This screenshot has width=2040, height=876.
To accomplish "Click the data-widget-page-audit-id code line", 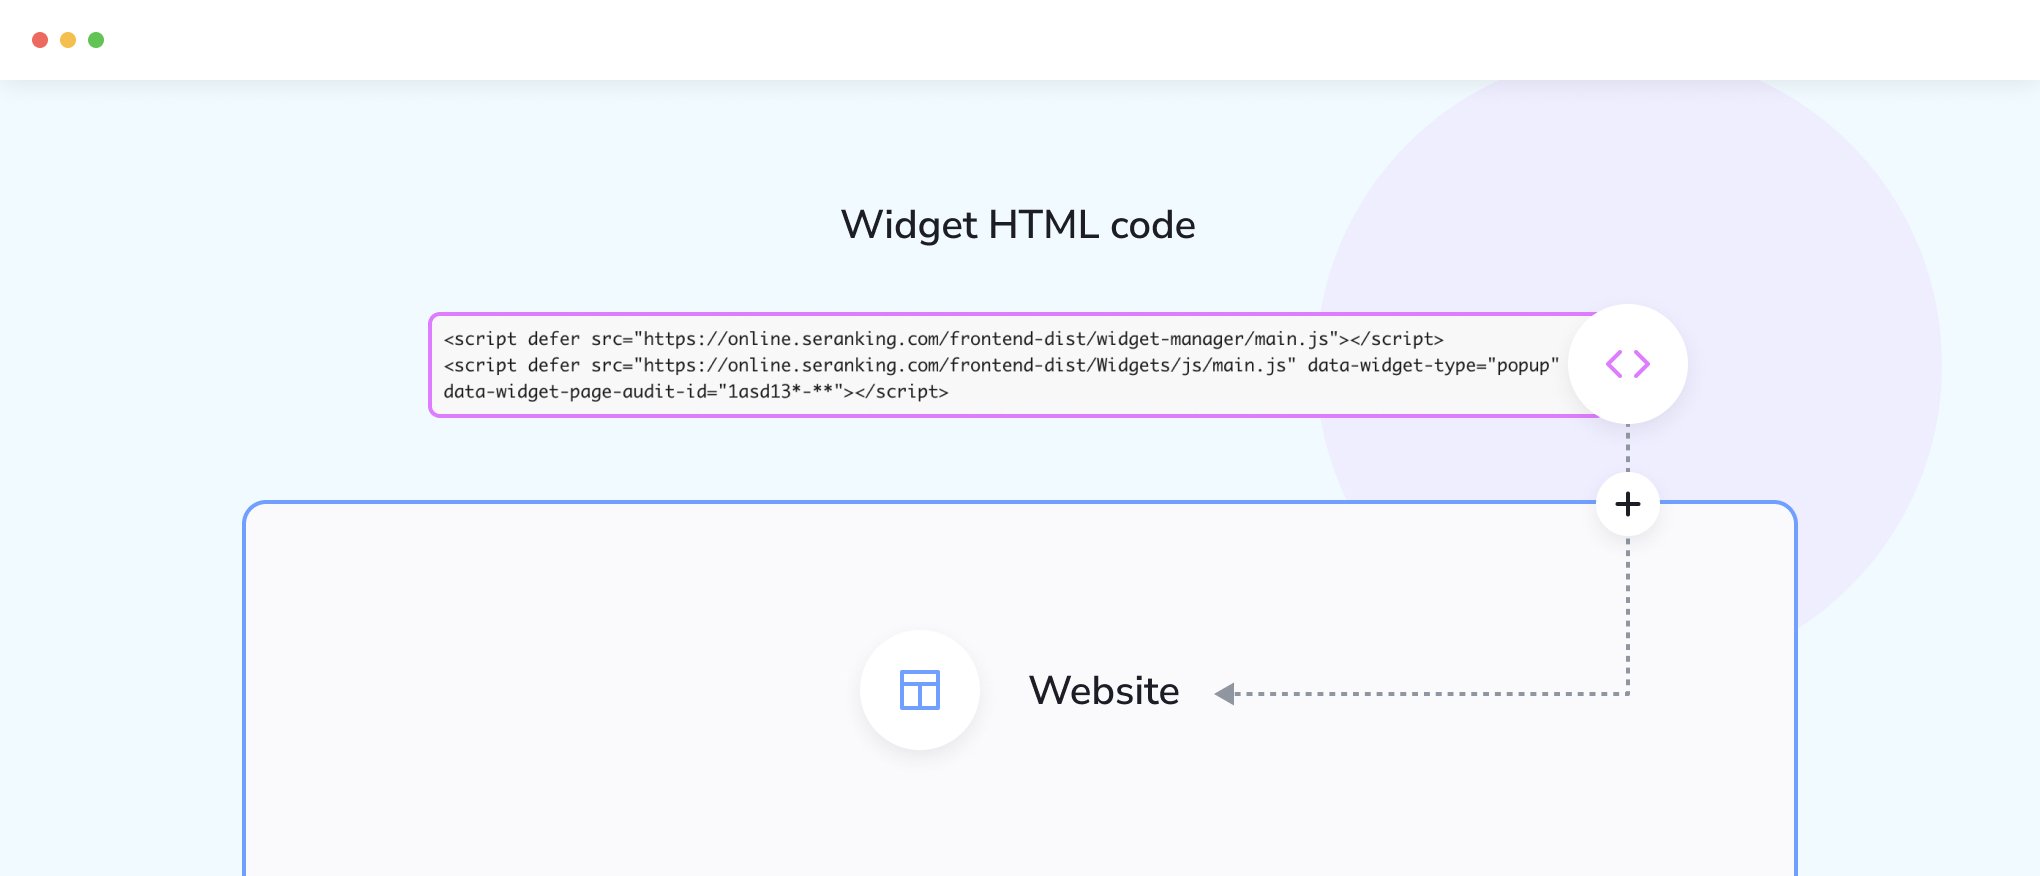I will tap(696, 391).
